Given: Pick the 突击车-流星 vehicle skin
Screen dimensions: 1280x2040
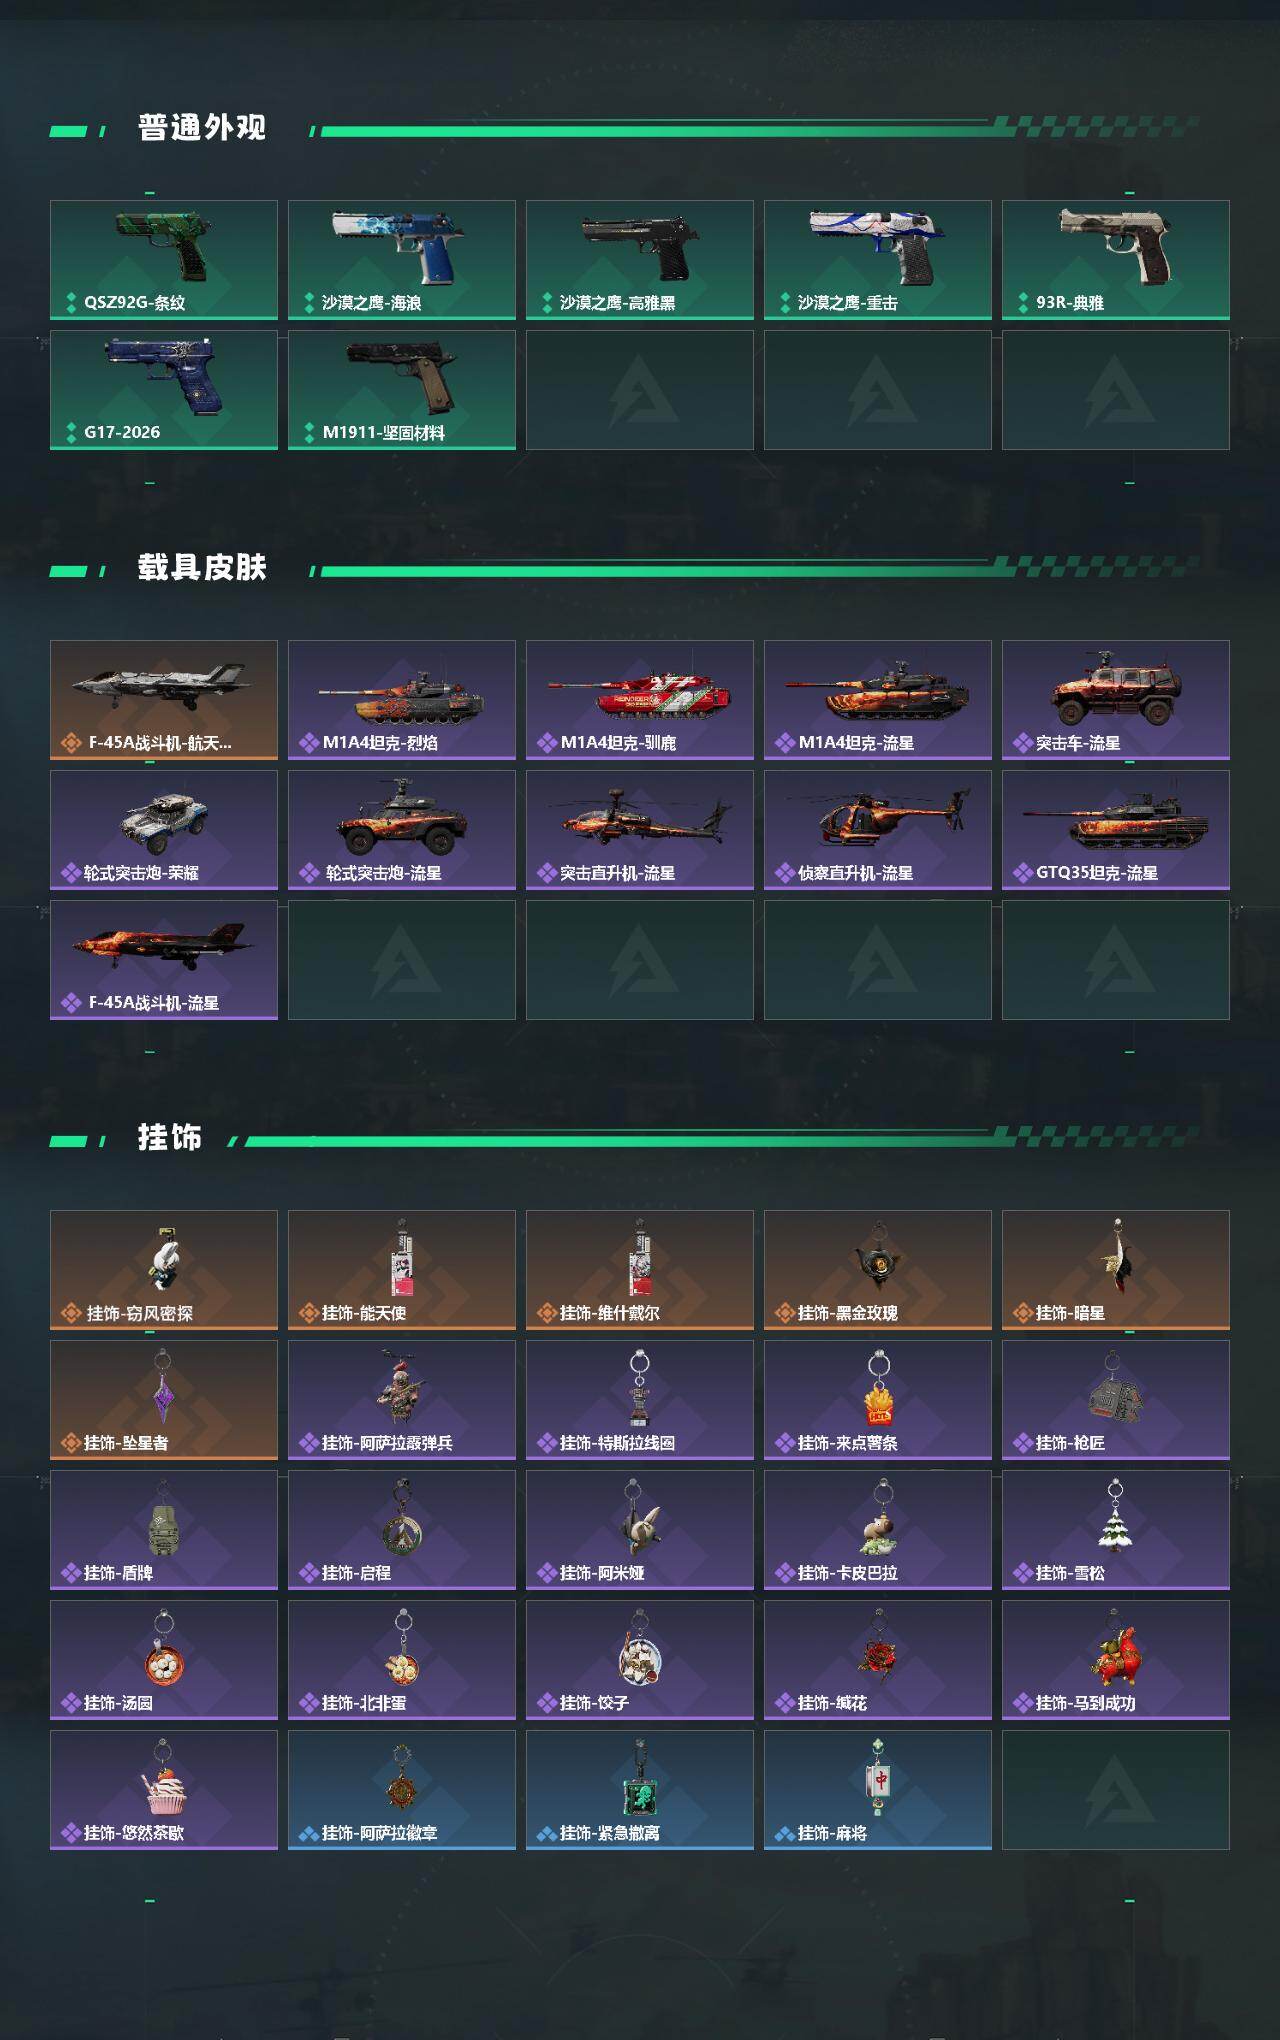Looking at the screenshot, I should click(x=1116, y=700).
